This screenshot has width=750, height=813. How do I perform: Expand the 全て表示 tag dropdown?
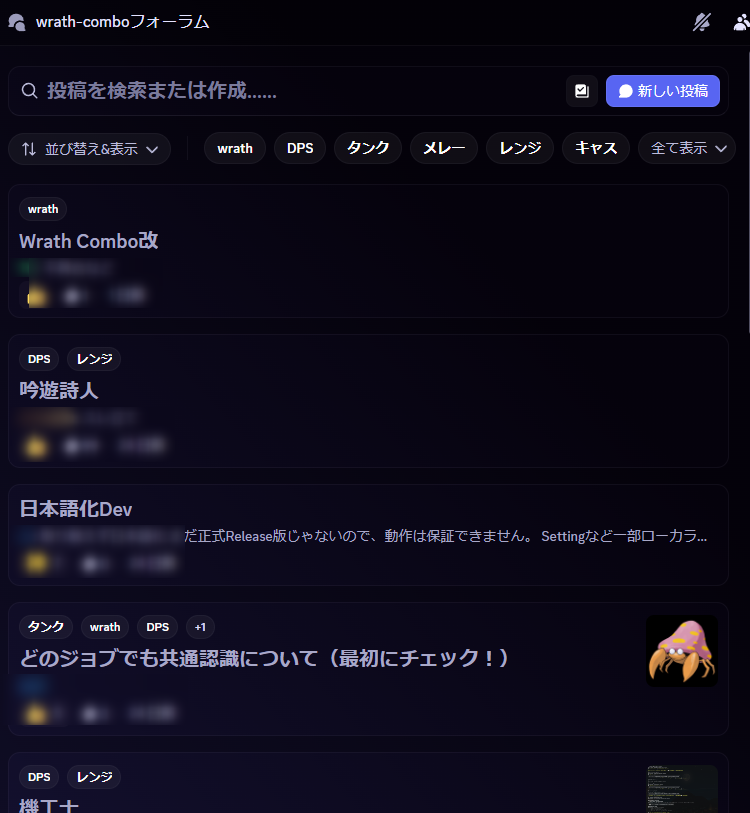[687, 148]
